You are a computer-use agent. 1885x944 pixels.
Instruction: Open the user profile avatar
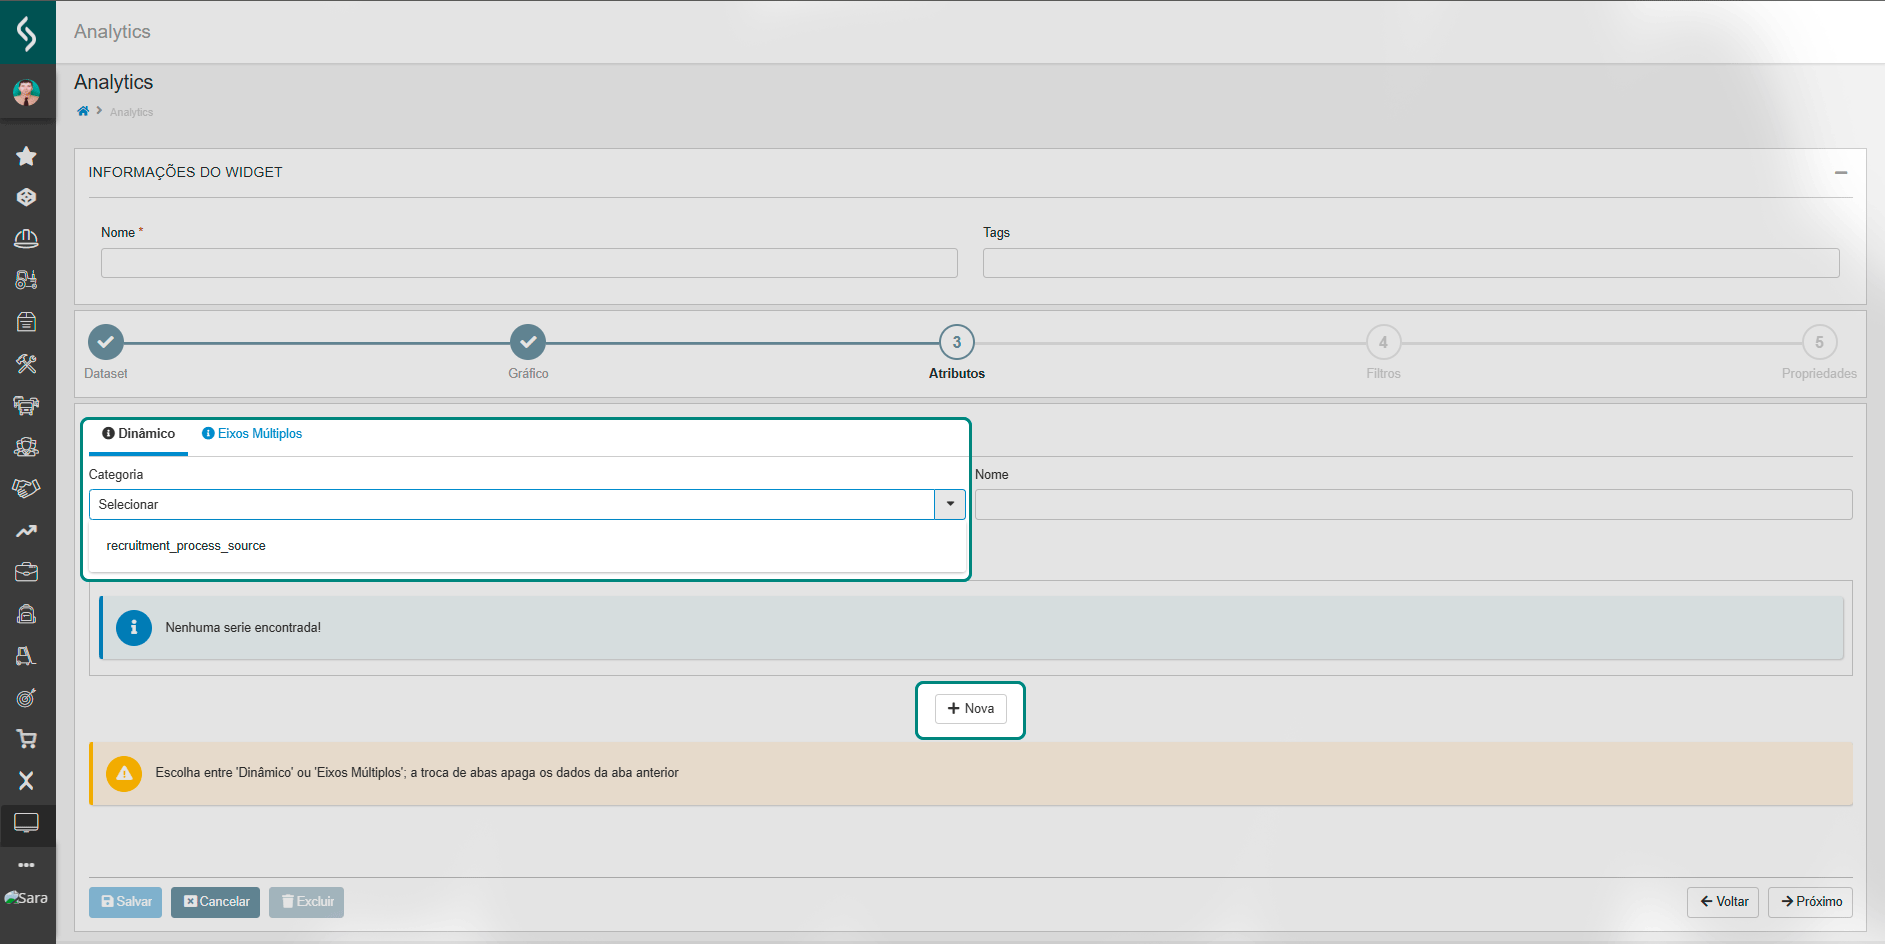coord(27,93)
